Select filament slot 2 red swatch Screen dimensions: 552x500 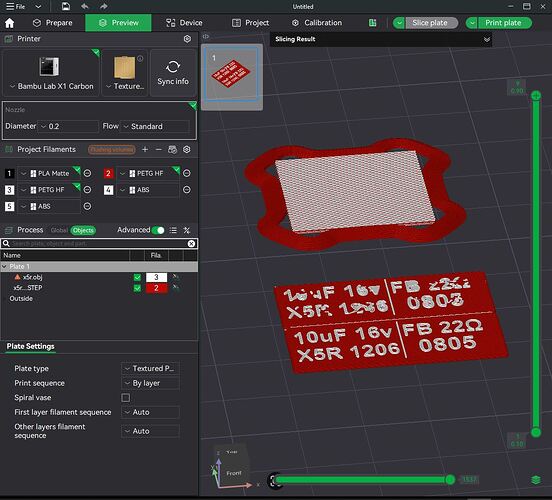(x=108, y=173)
